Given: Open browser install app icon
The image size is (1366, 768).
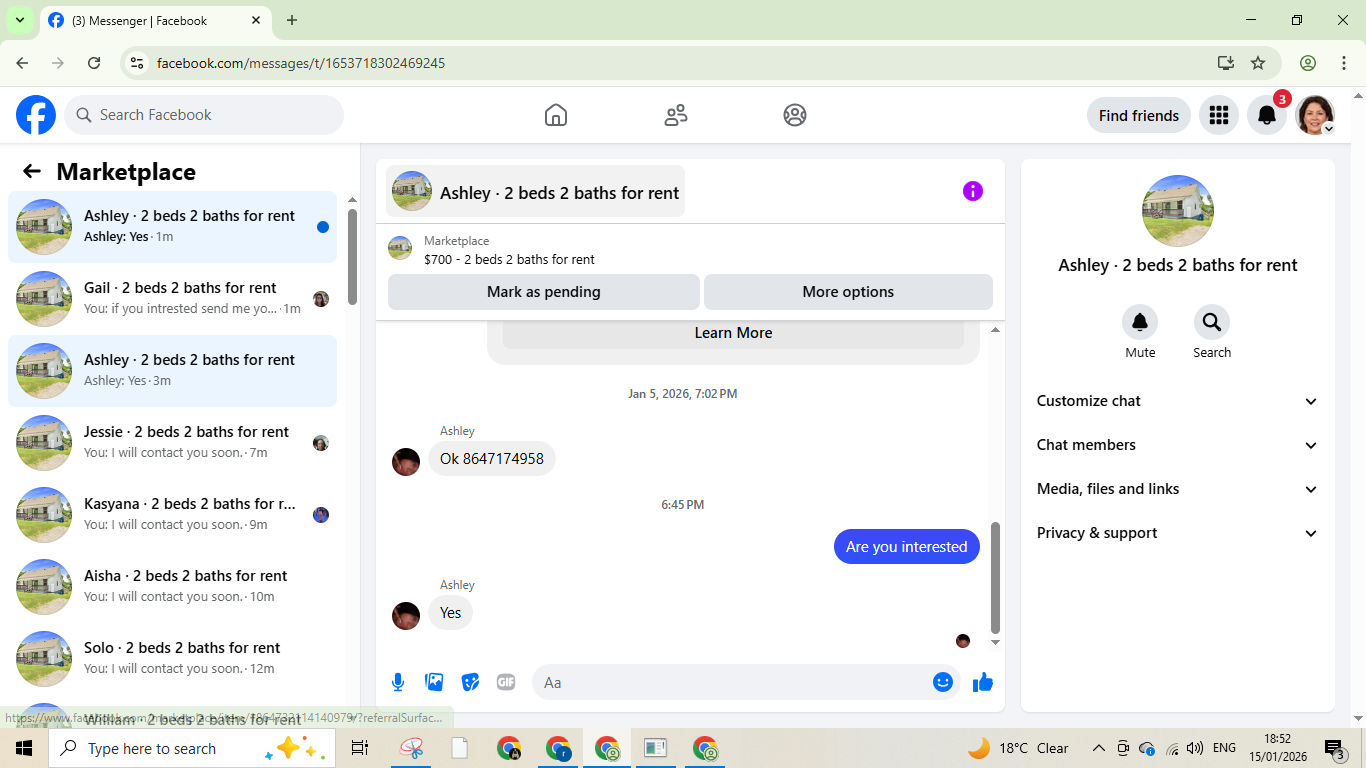Looking at the screenshot, I should 1226,63.
